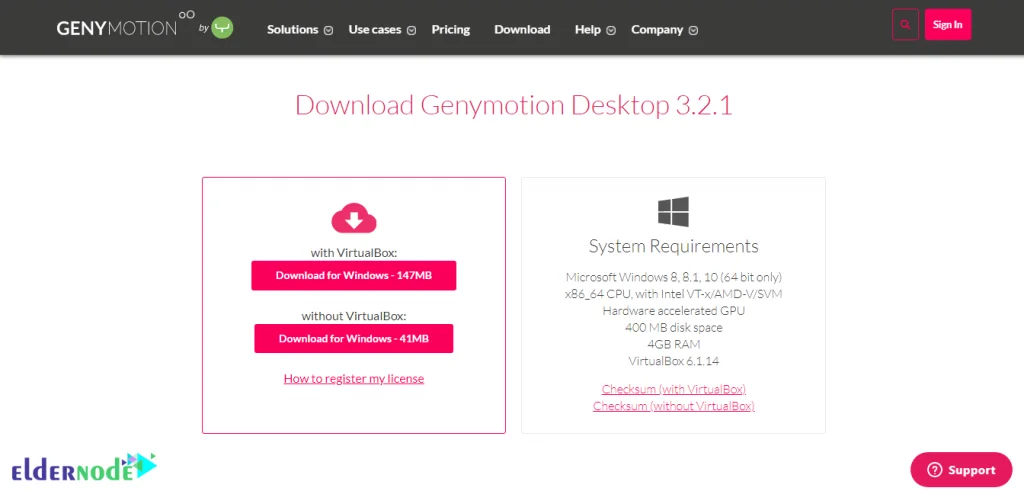
Task: Expand the Solutions dropdown arrow
Action: coord(328,30)
